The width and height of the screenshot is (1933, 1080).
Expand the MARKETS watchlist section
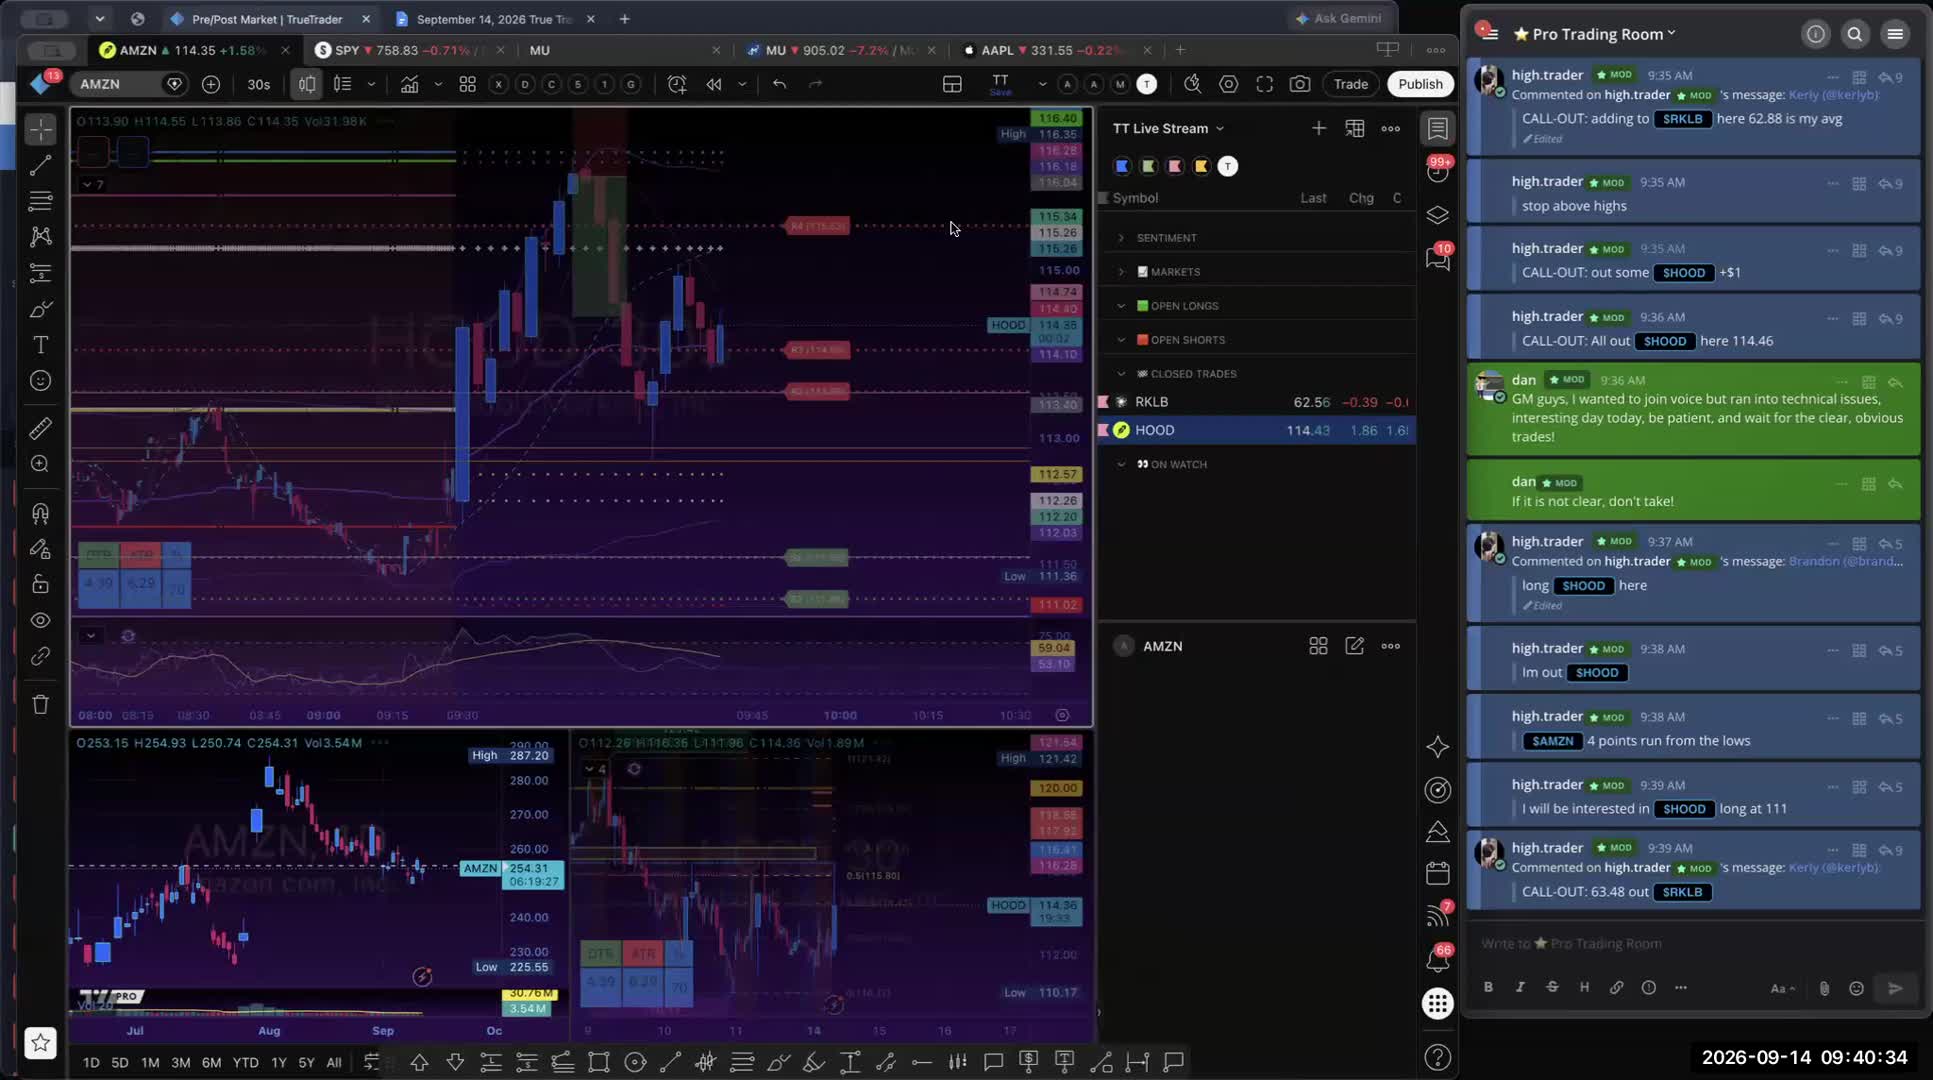1121,272
